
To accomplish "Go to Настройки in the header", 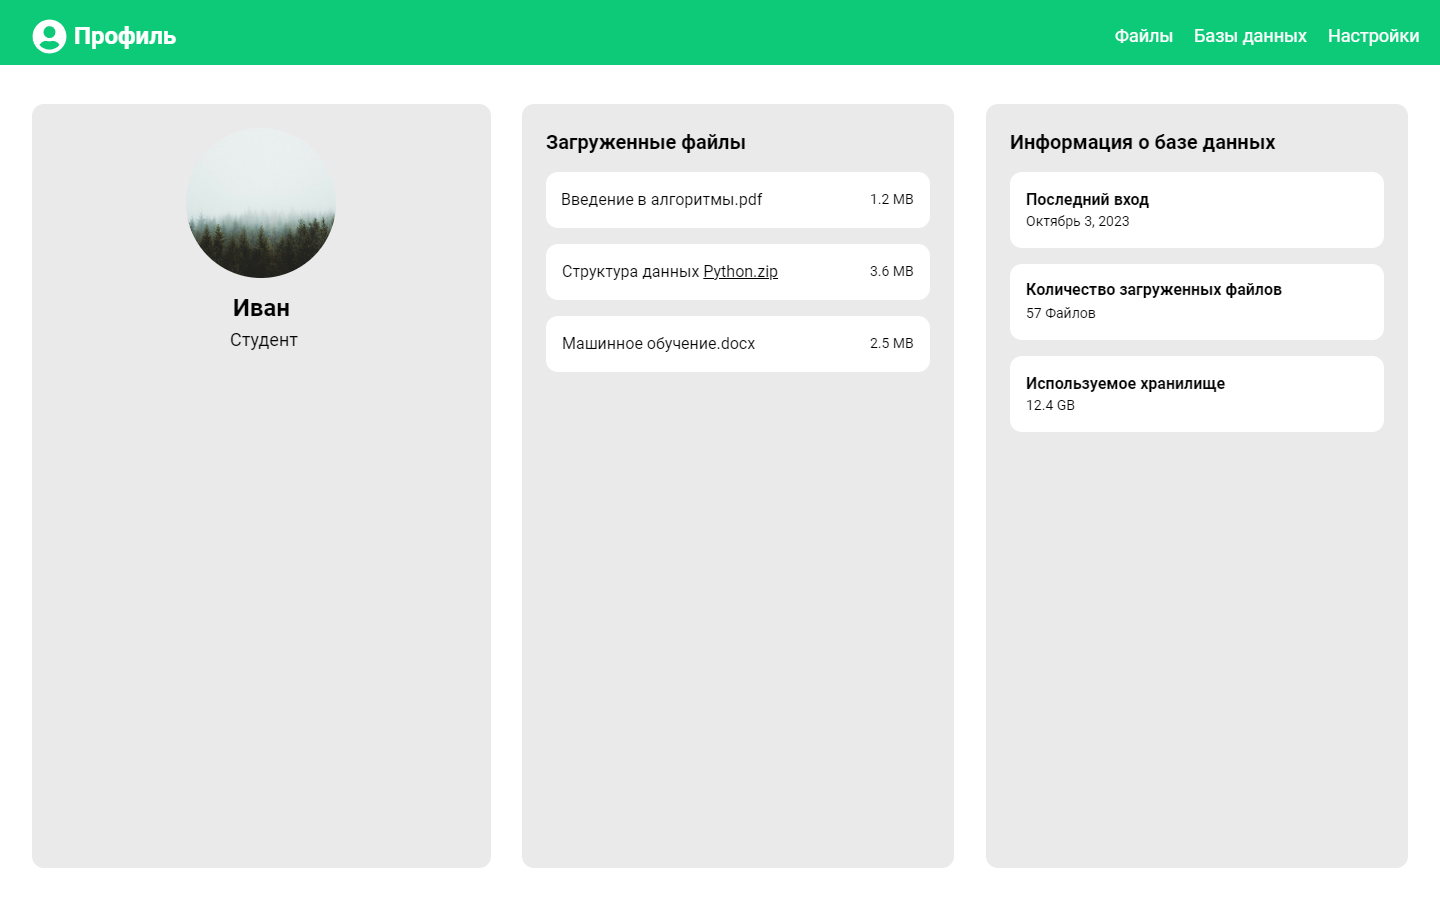I will (1373, 36).
